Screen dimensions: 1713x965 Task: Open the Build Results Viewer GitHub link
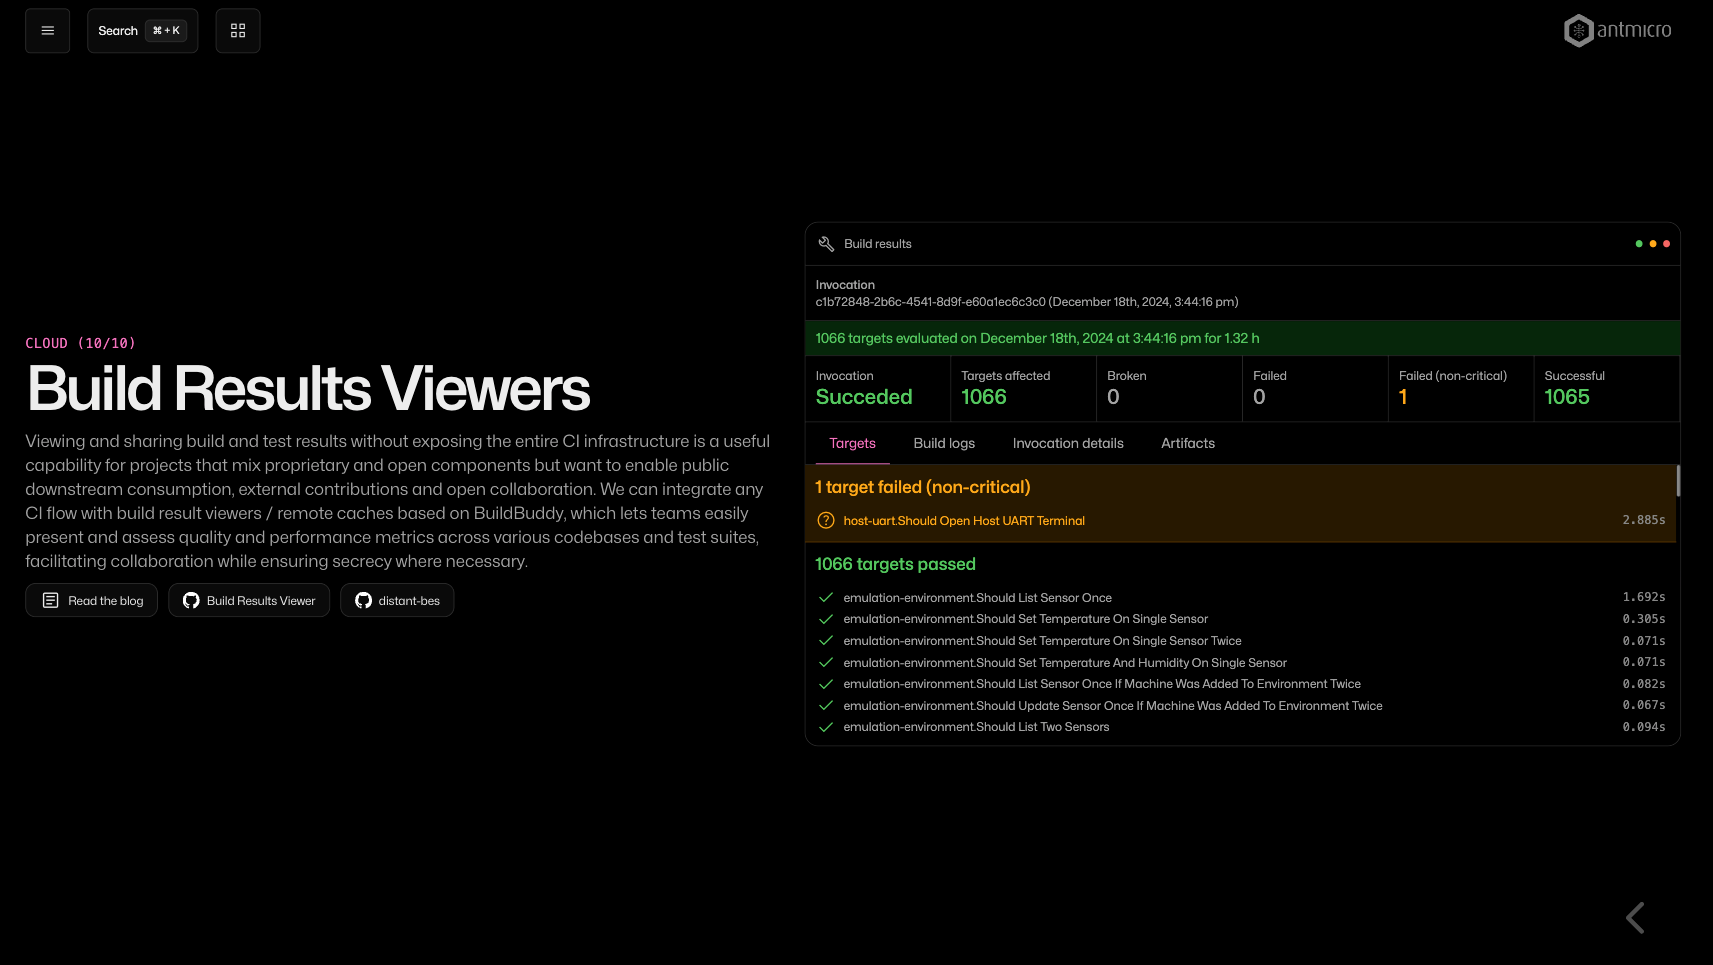pos(249,600)
